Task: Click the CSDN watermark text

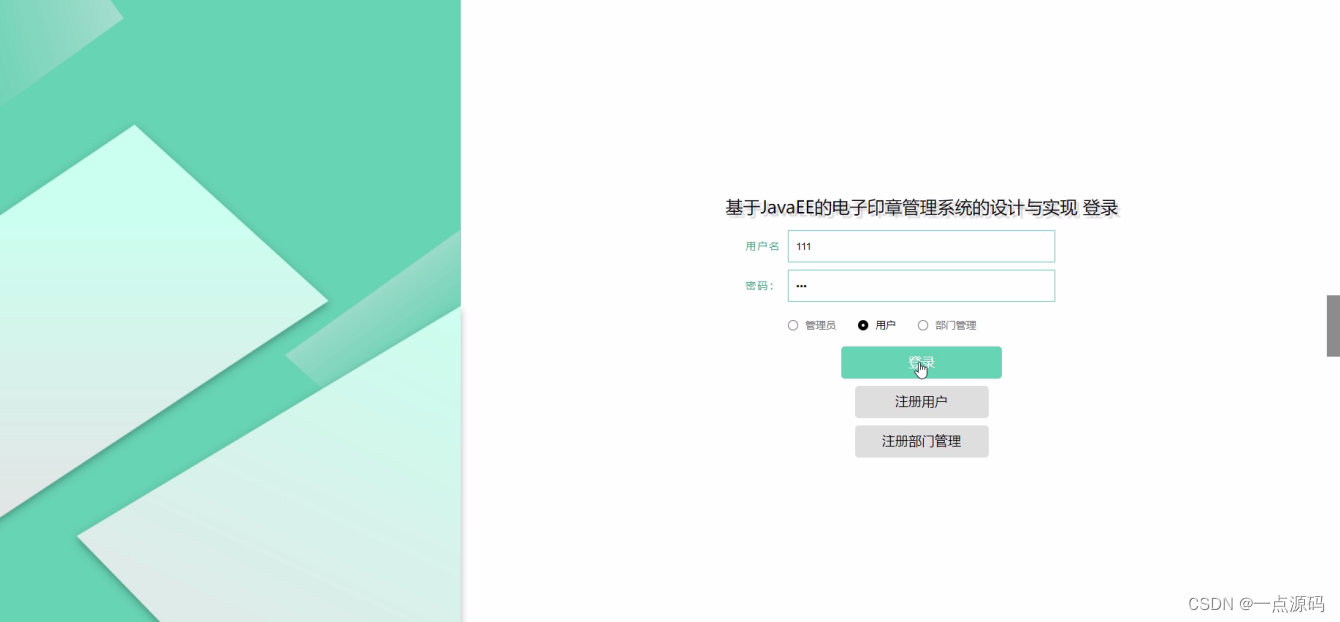Action: (1209, 604)
